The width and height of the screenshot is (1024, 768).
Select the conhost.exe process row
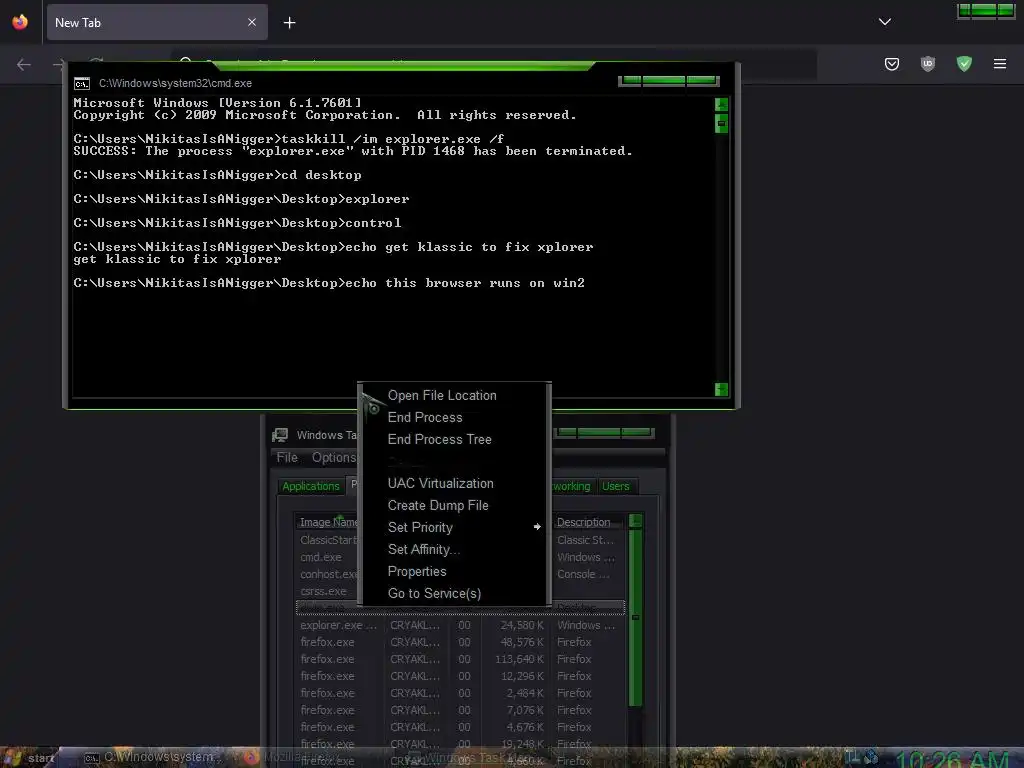(x=328, y=574)
